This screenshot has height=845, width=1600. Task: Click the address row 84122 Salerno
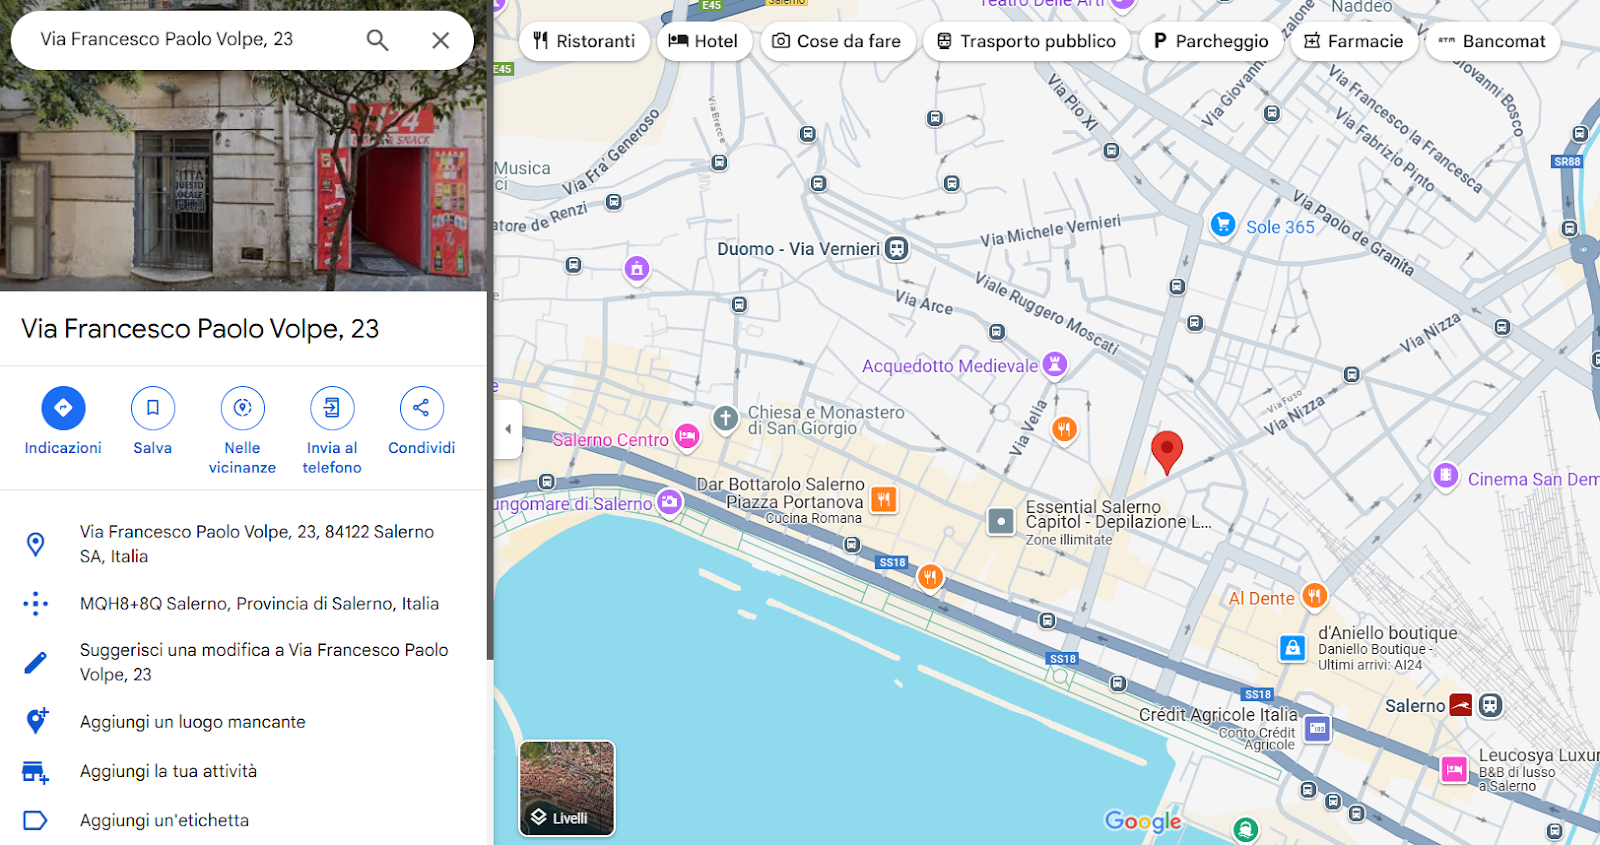click(x=243, y=544)
